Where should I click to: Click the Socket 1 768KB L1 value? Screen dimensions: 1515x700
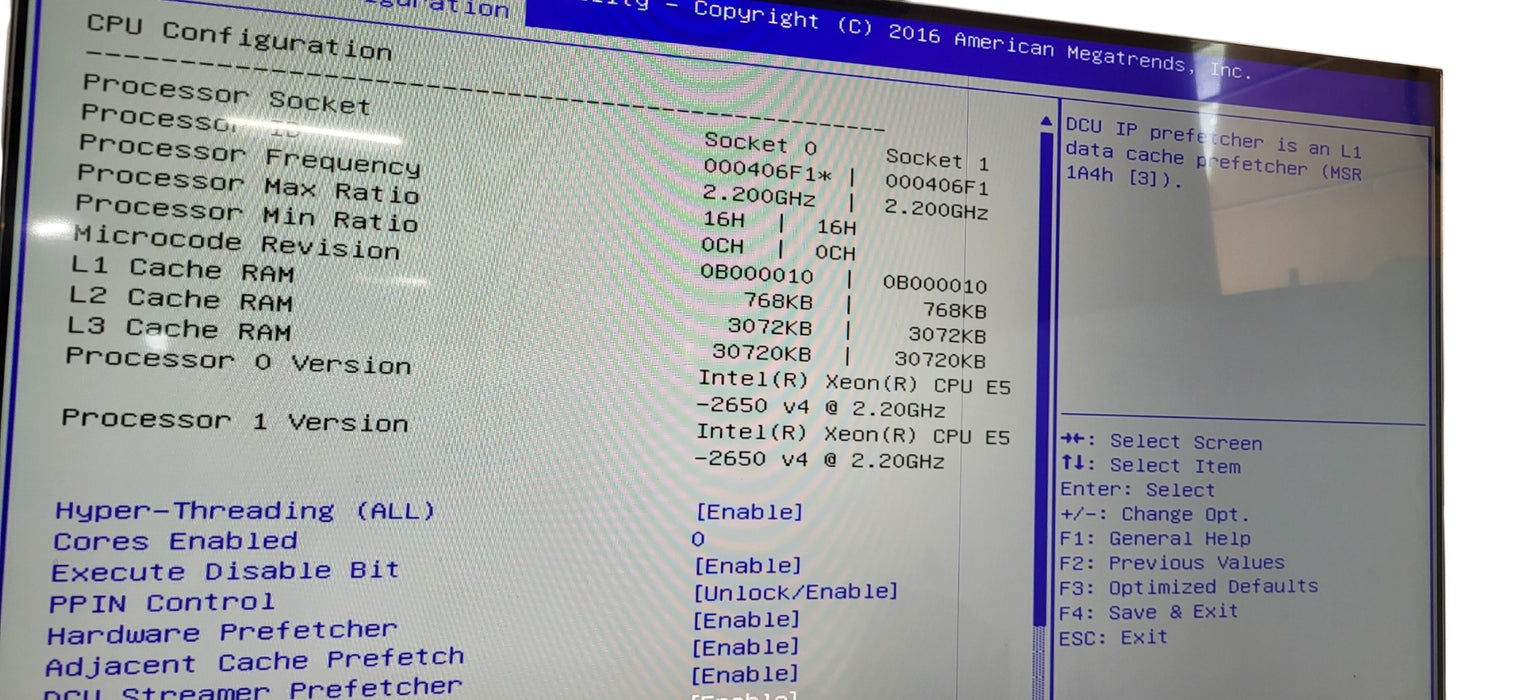point(954,310)
